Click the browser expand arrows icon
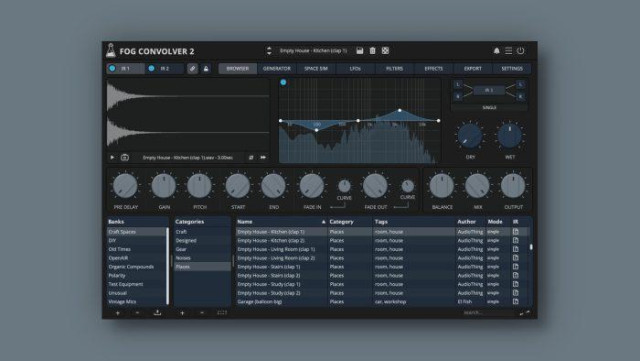 click(524, 313)
